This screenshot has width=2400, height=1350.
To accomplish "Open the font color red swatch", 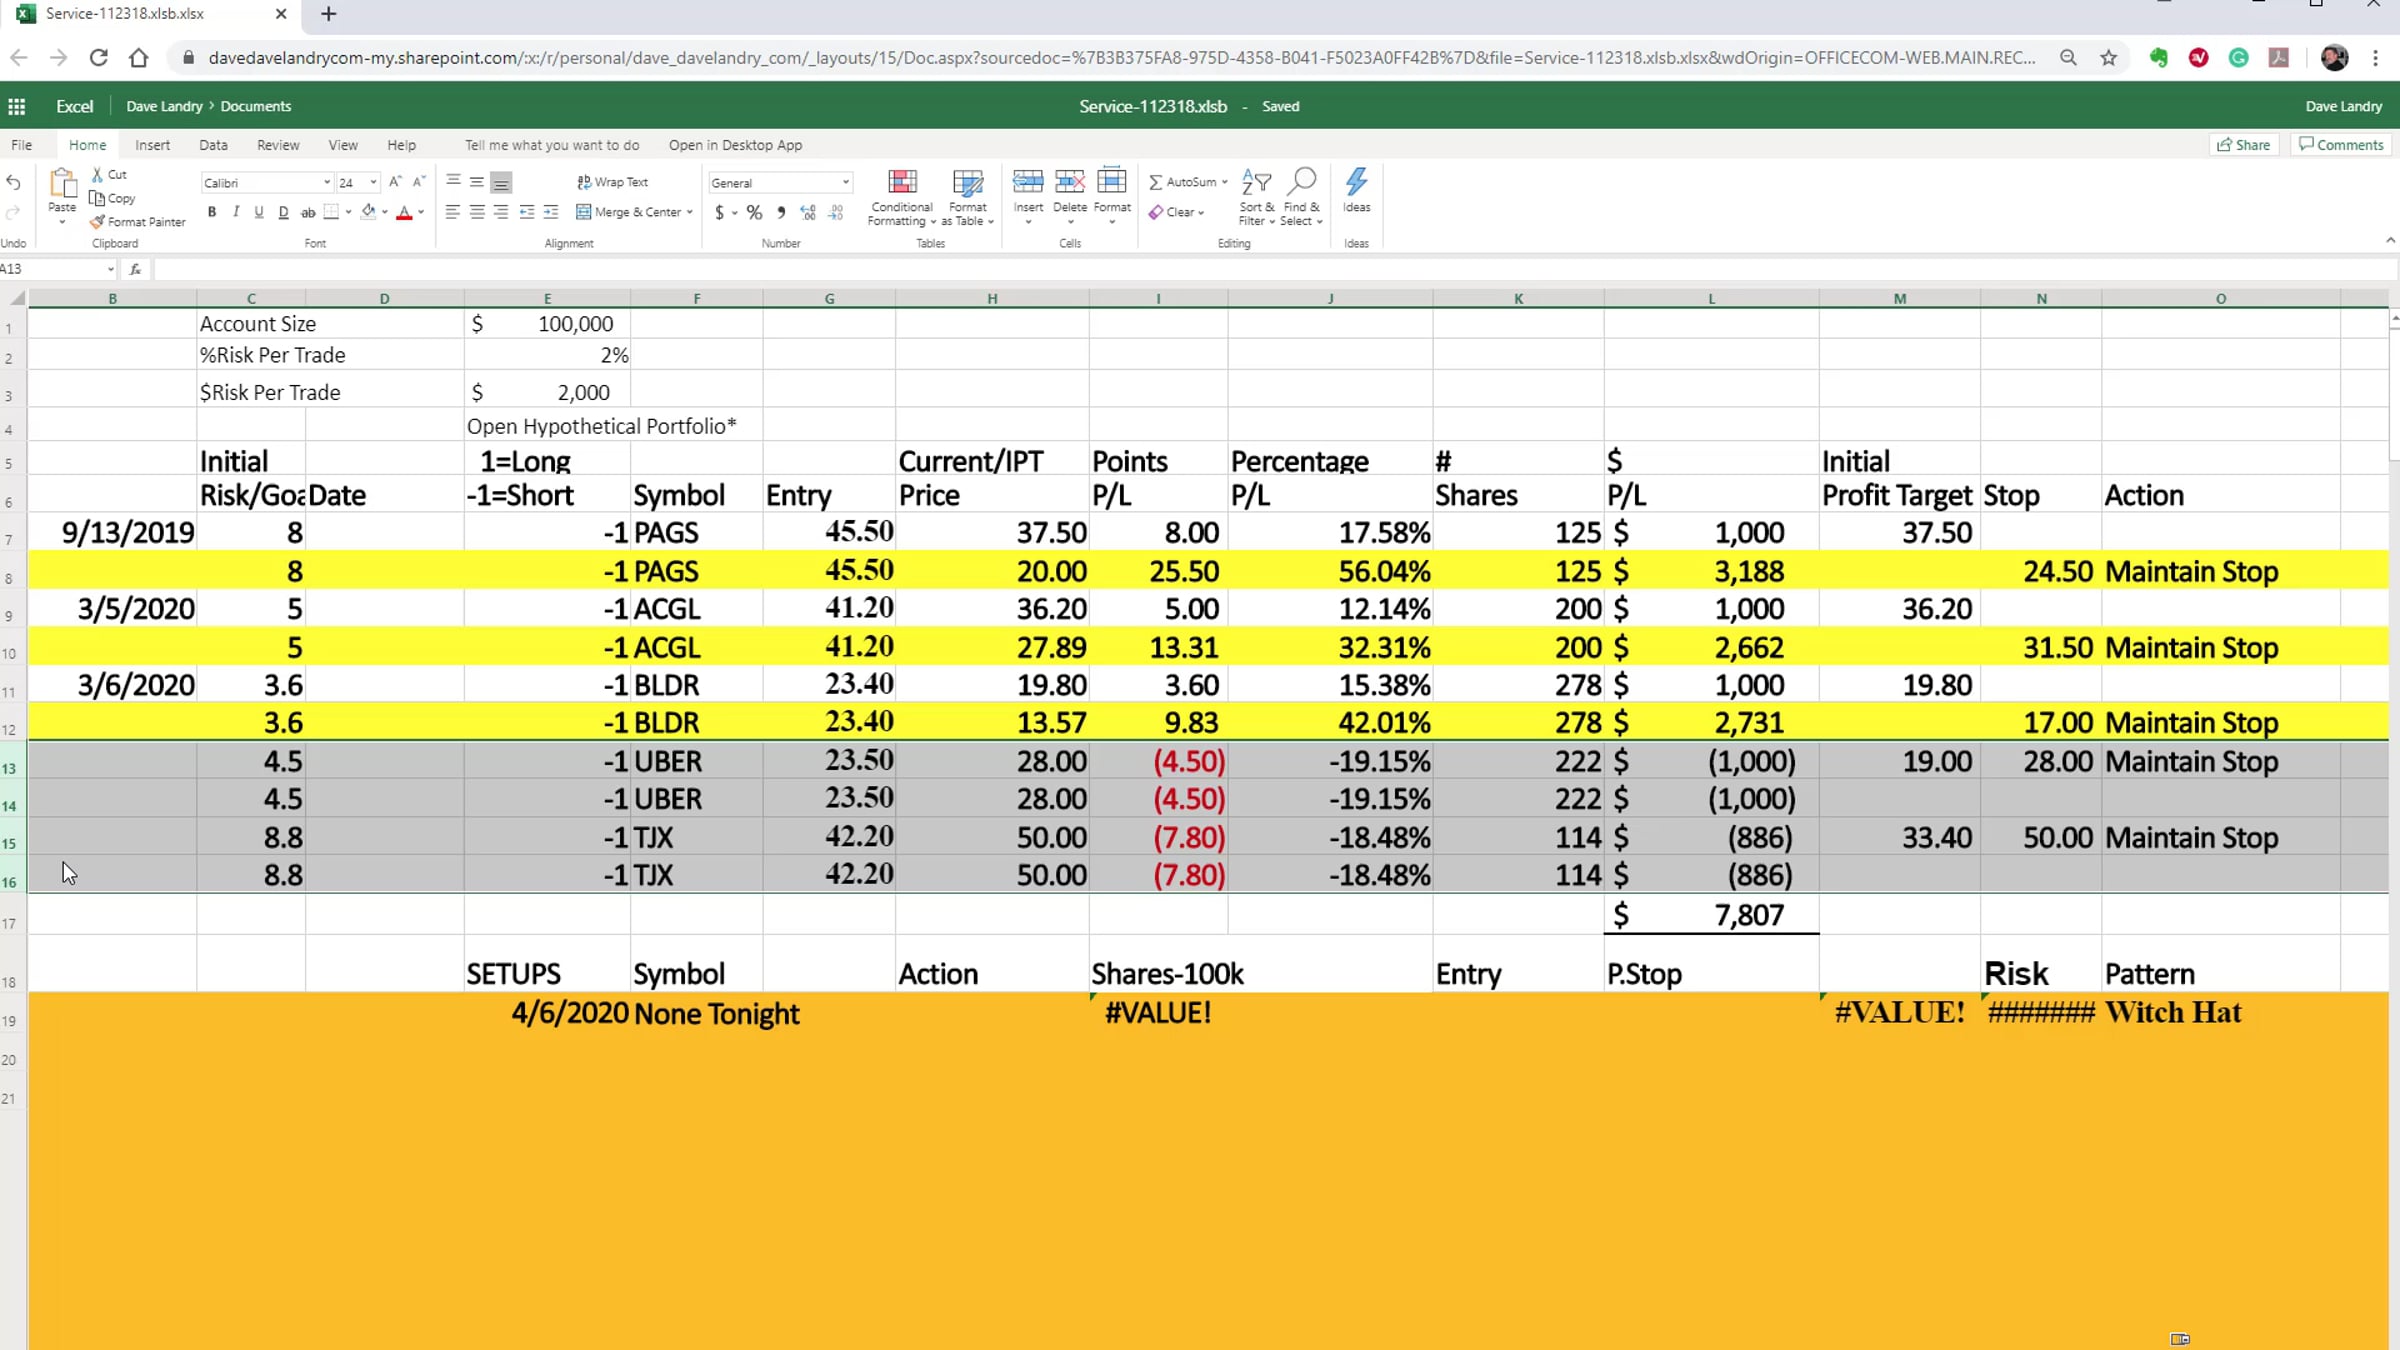I will (404, 212).
